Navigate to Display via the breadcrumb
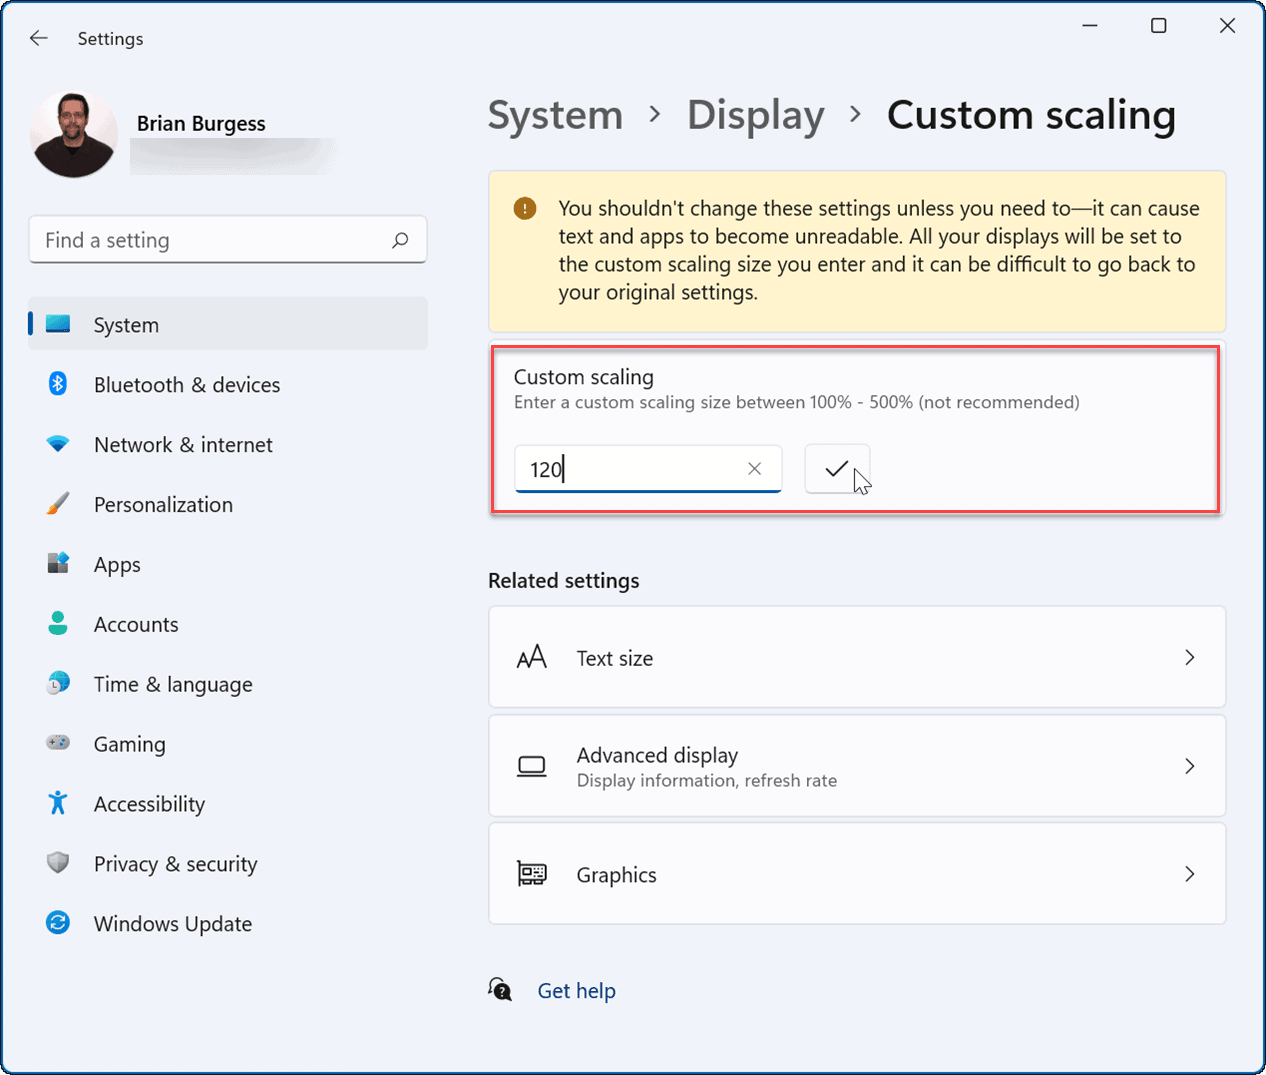Viewport: 1266px width, 1075px height. [755, 115]
